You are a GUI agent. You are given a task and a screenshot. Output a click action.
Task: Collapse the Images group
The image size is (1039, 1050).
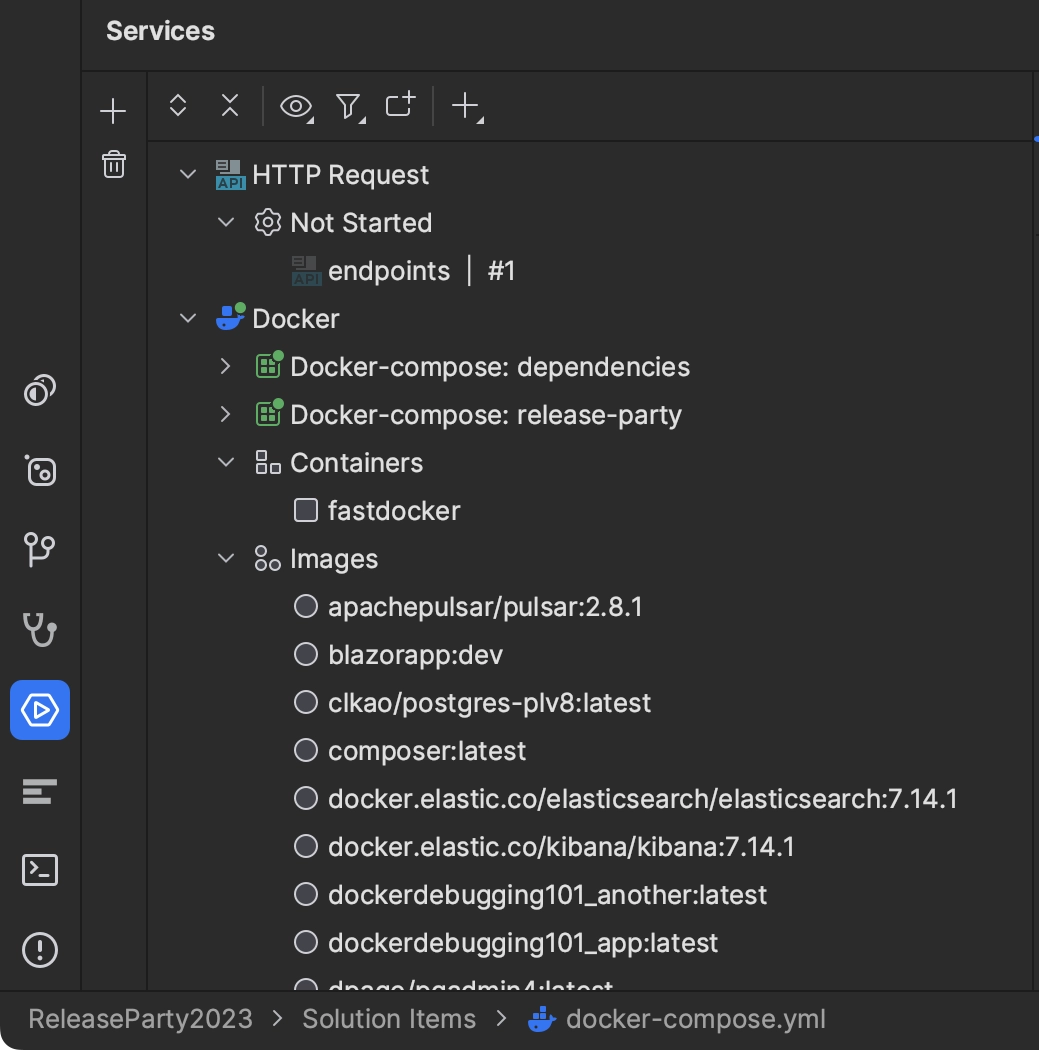[x=226, y=558]
